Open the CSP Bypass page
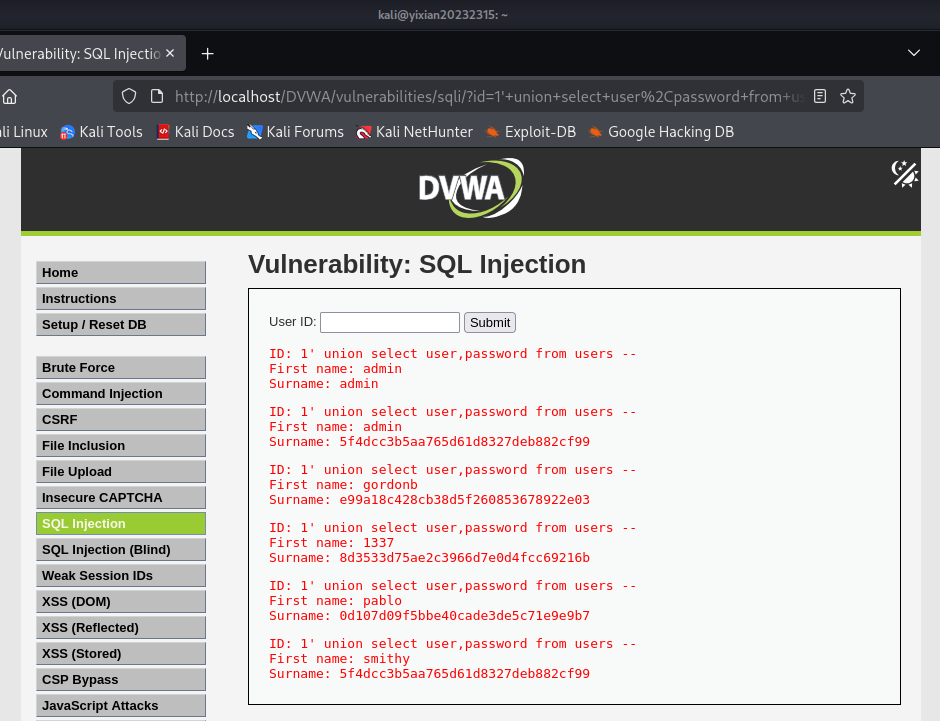The width and height of the screenshot is (940, 721). (x=120, y=679)
